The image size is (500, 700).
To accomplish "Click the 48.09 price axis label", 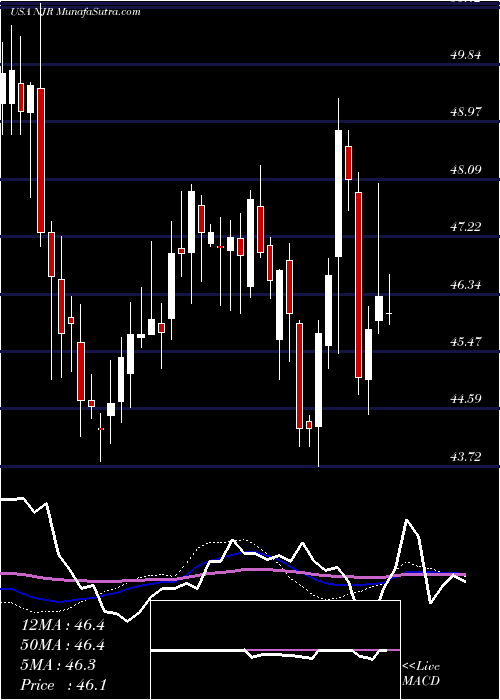I will click(x=466, y=170).
